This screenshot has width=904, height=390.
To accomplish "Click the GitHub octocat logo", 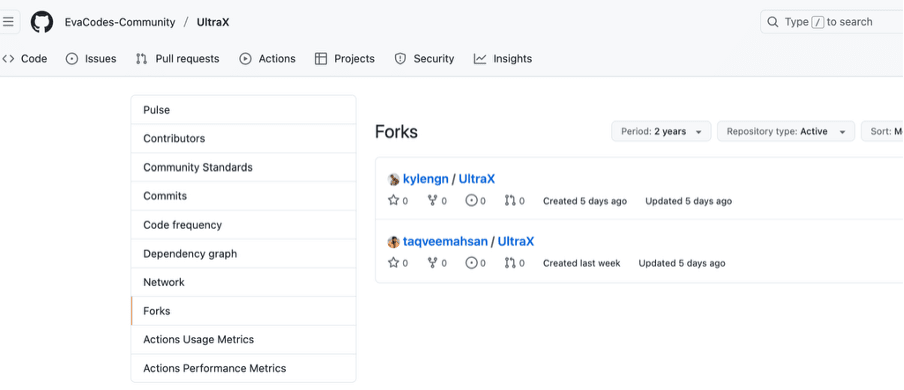I will [42, 22].
